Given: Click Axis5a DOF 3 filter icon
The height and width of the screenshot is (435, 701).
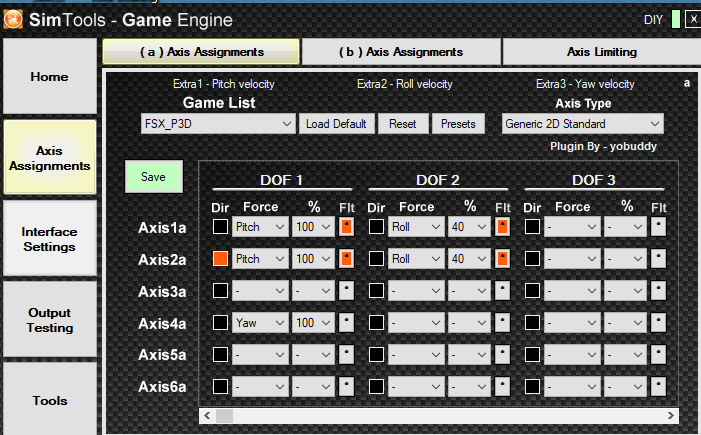Looking at the screenshot, I should point(658,355).
